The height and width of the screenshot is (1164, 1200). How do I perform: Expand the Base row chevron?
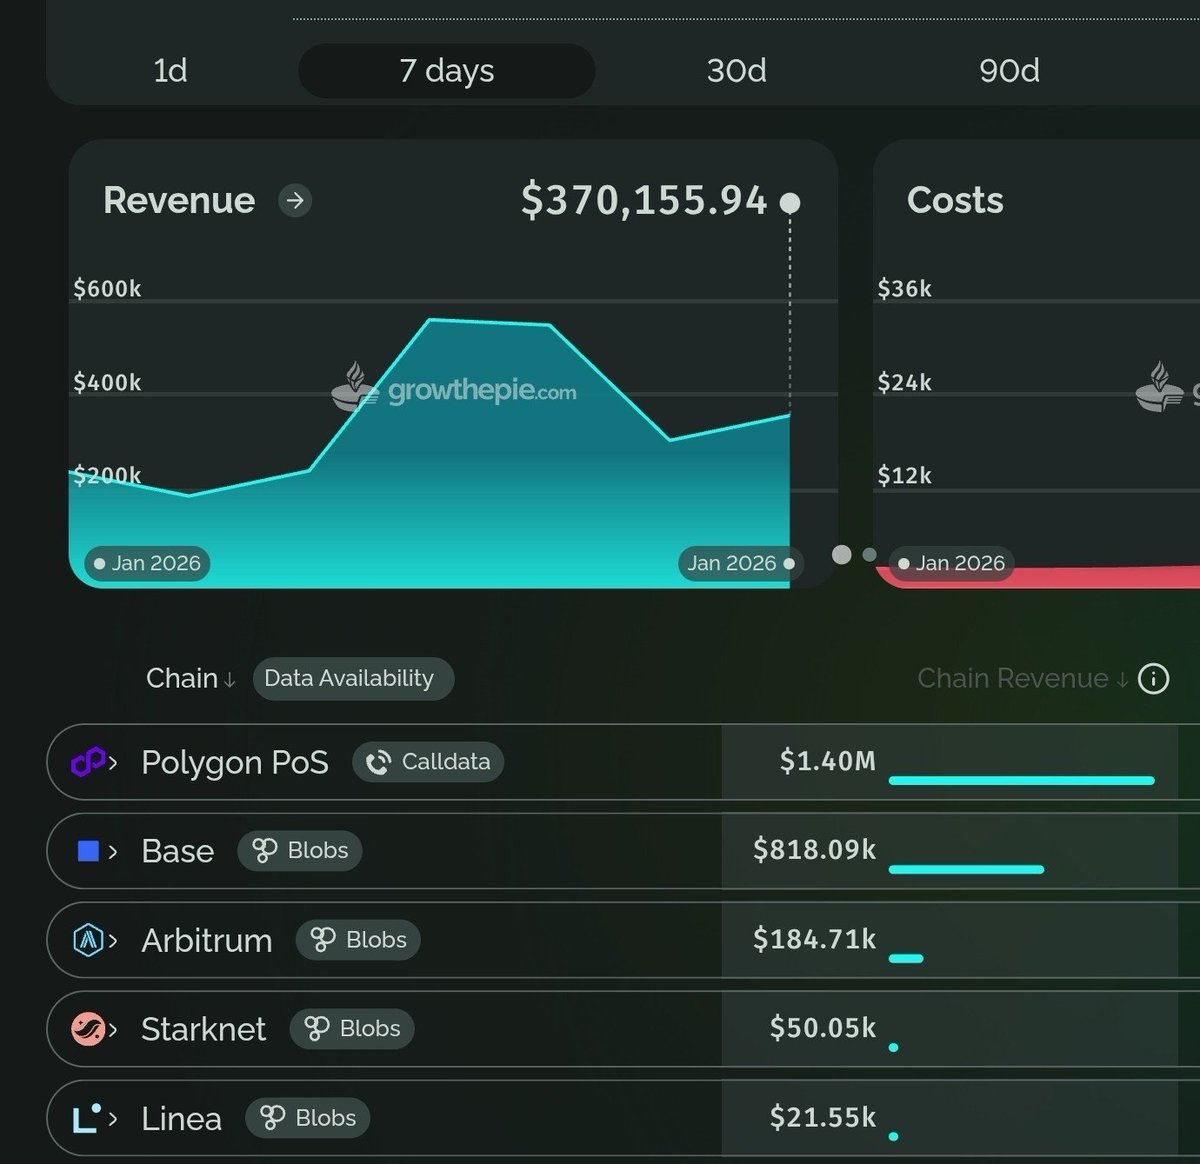pos(113,853)
